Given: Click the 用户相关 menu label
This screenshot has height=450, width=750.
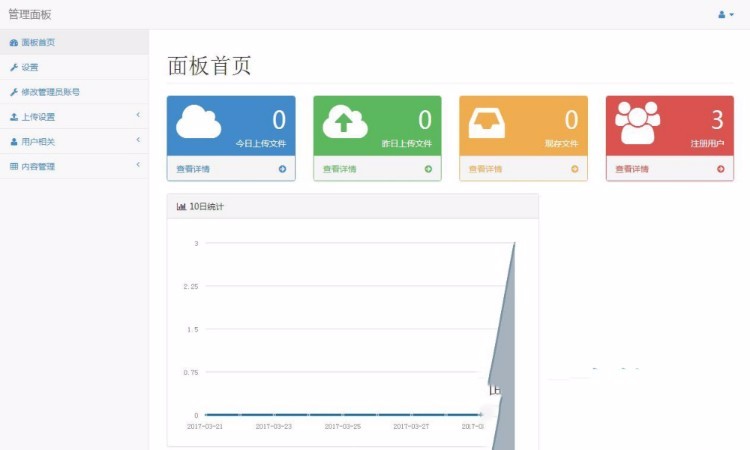Looking at the screenshot, I should tap(38, 142).
